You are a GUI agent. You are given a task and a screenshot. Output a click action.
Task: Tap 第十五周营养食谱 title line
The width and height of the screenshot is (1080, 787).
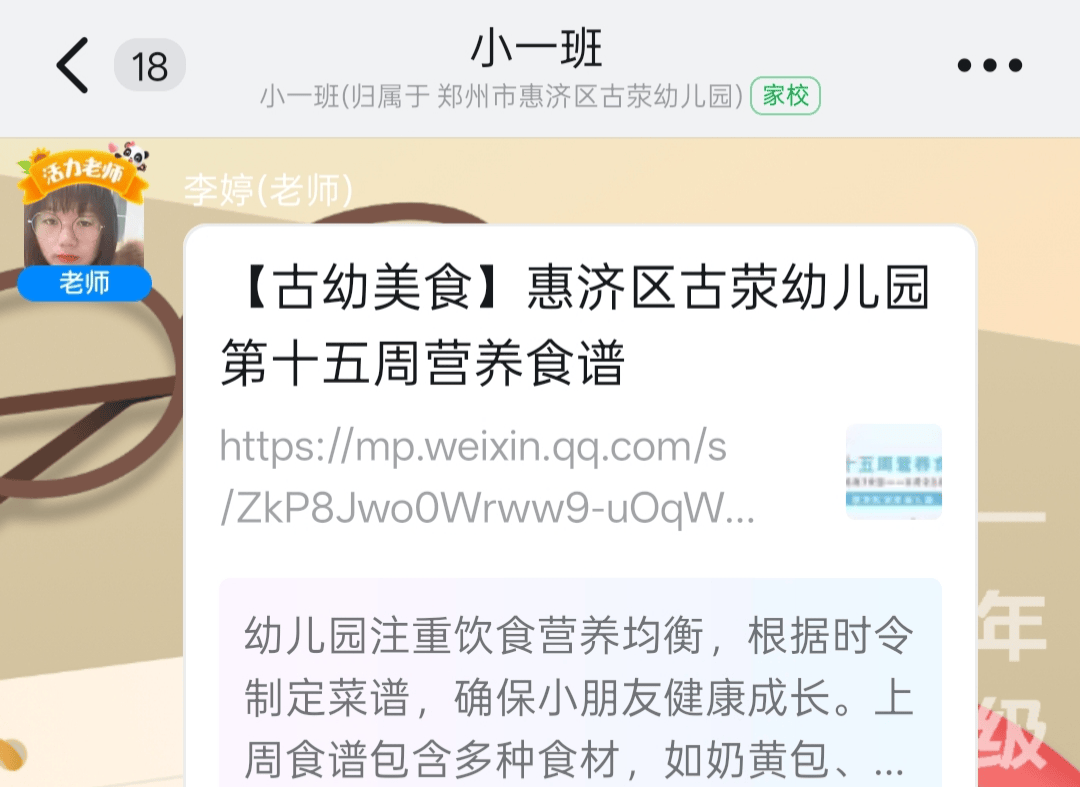tap(422, 363)
